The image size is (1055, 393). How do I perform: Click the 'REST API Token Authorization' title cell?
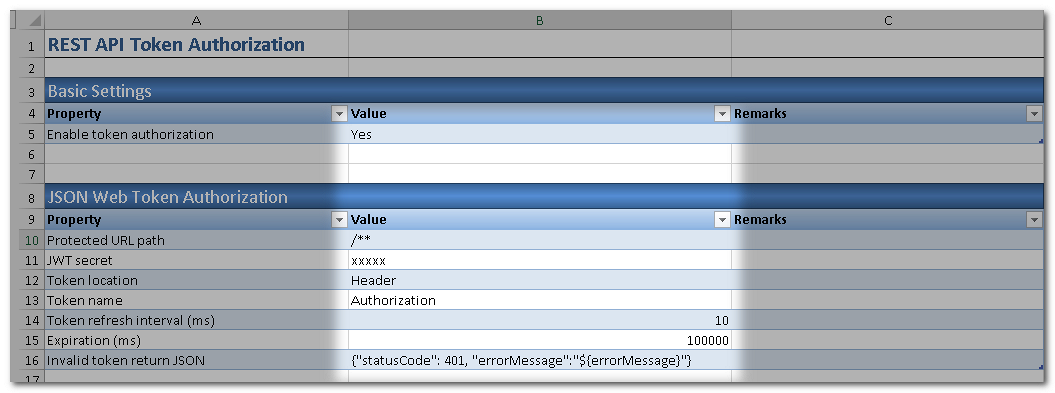(196, 45)
